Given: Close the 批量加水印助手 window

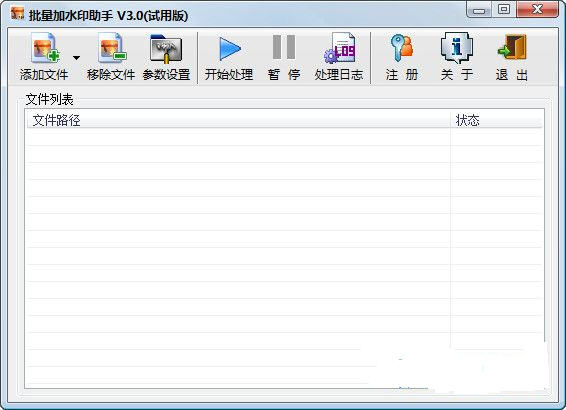Looking at the screenshot, I should [x=537, y=9].
